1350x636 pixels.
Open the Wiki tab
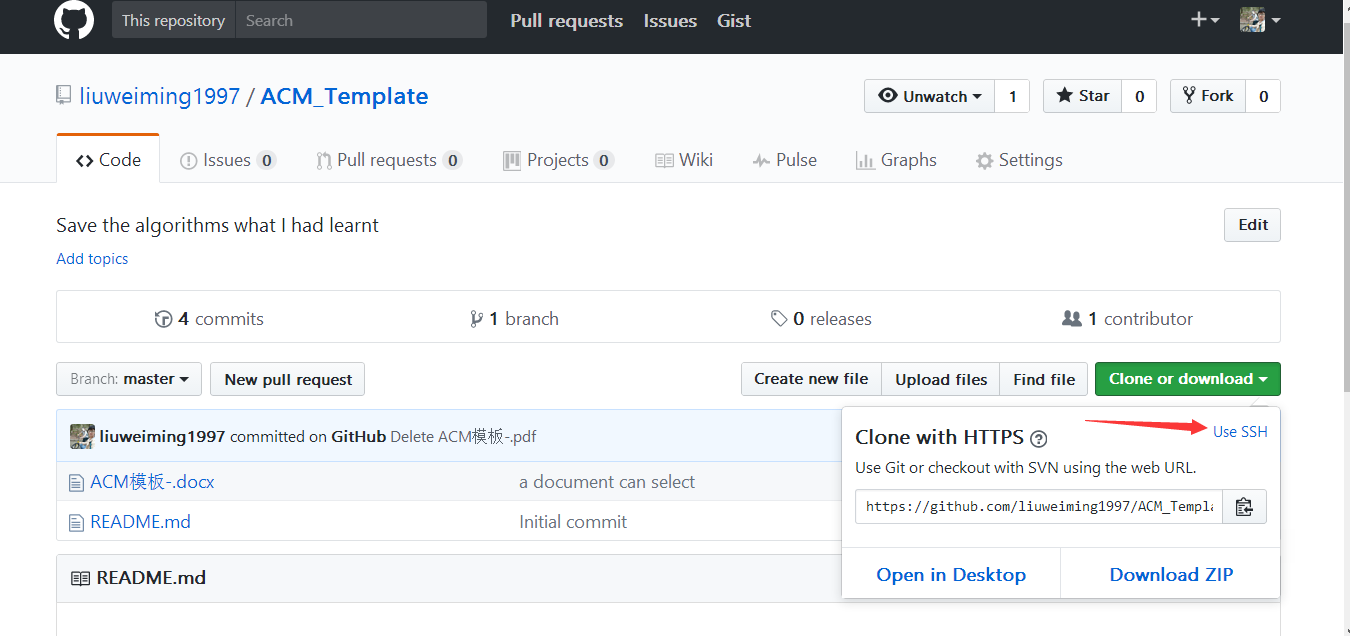[x=683, y=160]
